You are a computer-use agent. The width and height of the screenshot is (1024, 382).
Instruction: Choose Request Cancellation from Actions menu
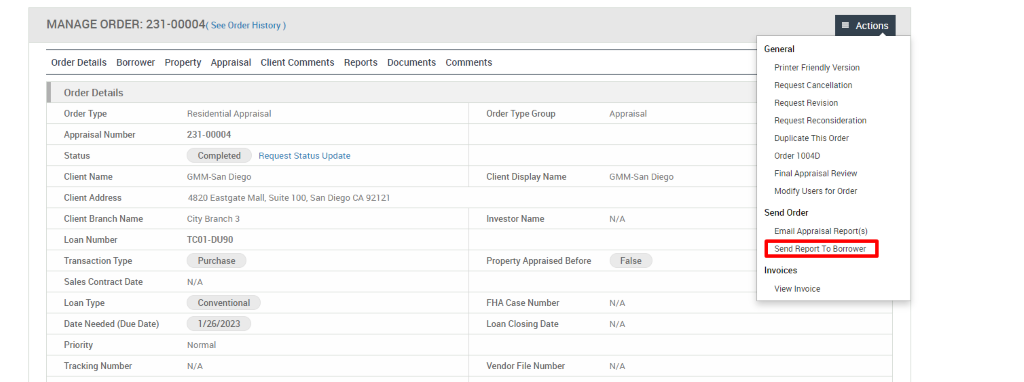point(813,85)
